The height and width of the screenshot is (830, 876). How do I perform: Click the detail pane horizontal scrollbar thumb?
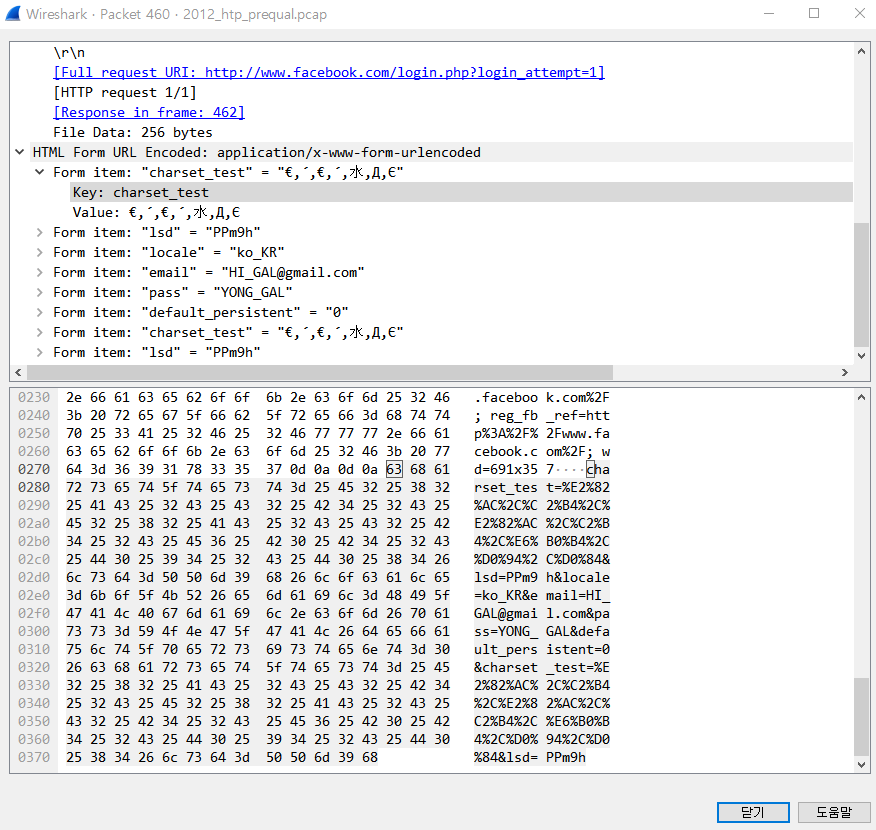320,373
